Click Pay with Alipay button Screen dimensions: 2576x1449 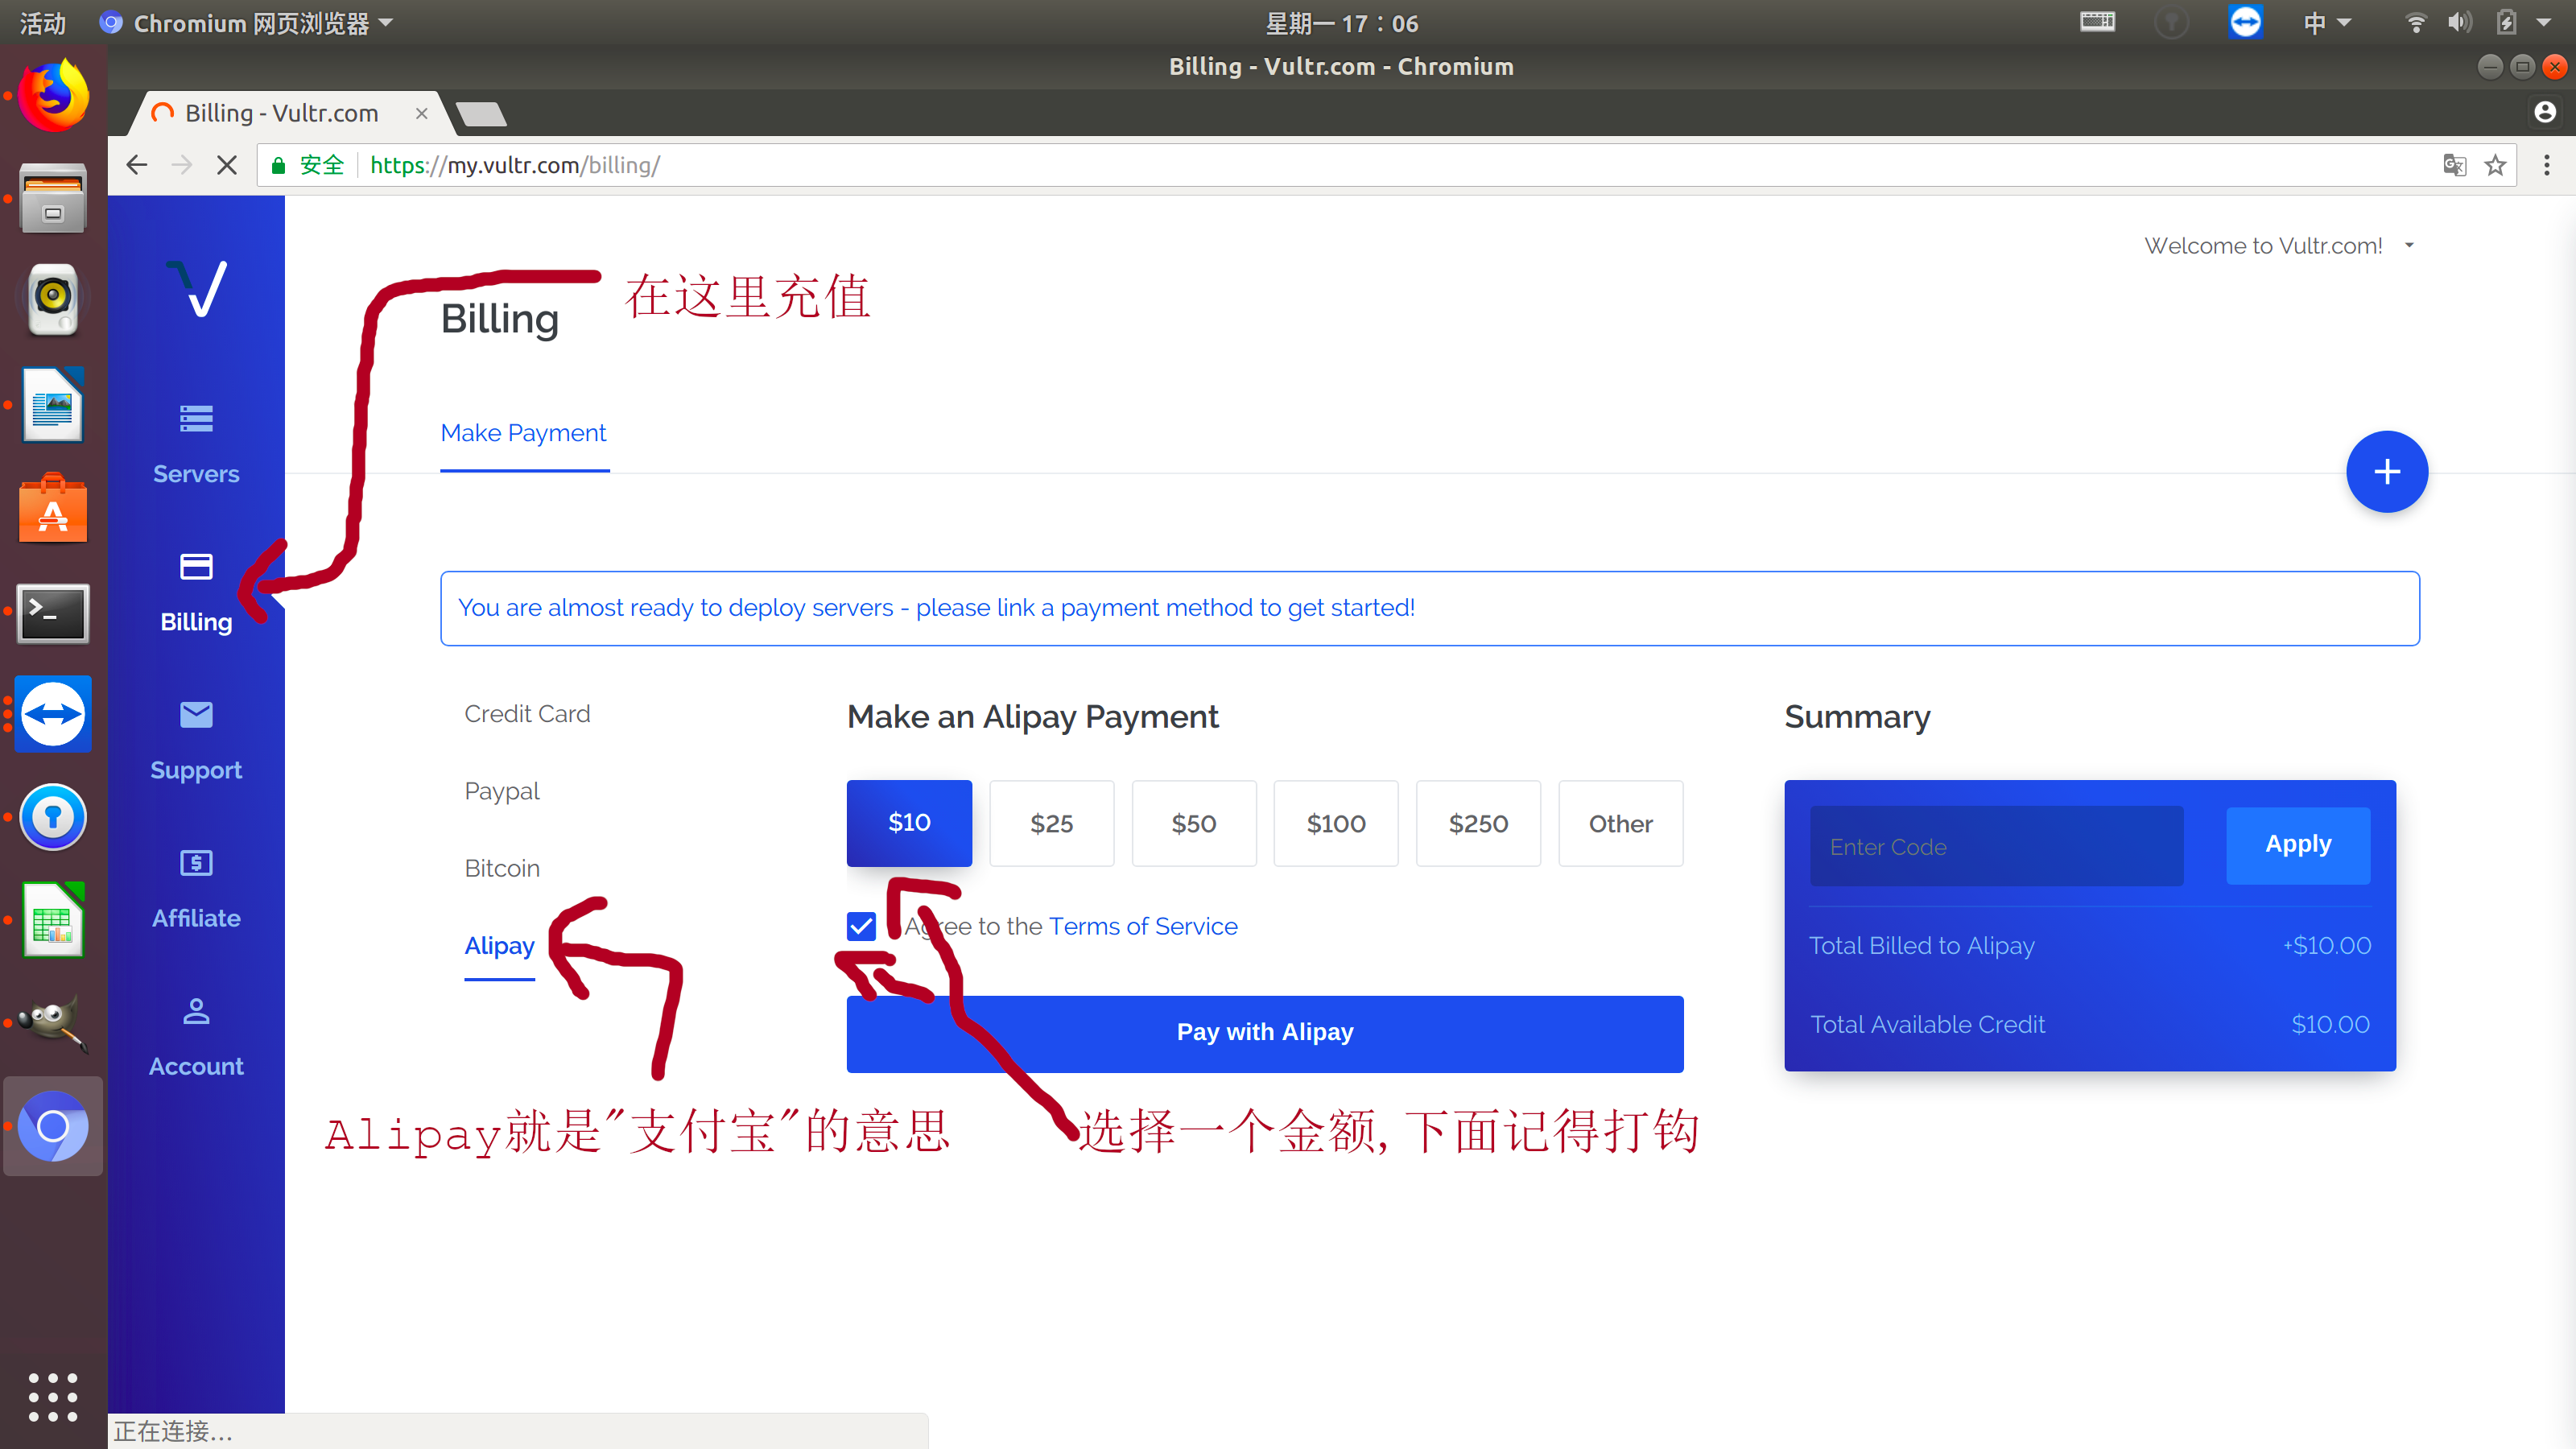[x=1264, y=1033]
